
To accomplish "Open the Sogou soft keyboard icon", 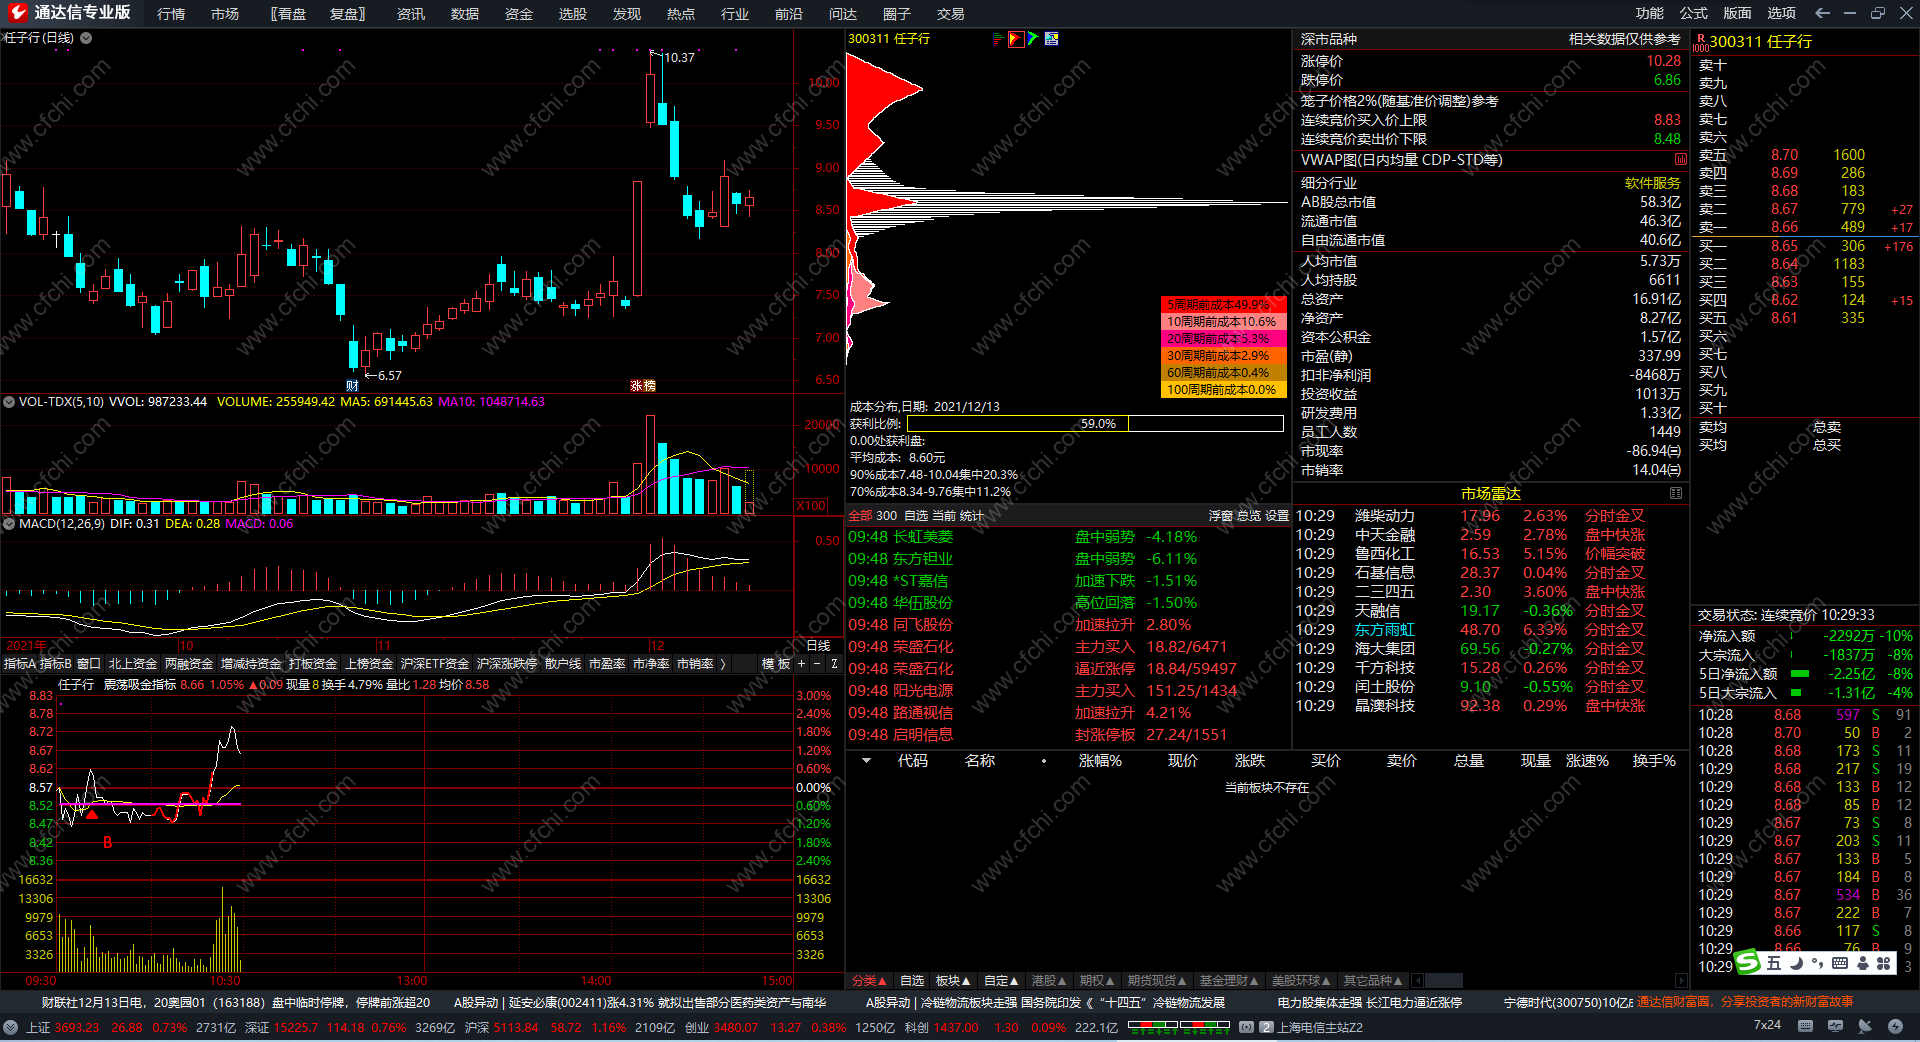I will pos(1840,963).
